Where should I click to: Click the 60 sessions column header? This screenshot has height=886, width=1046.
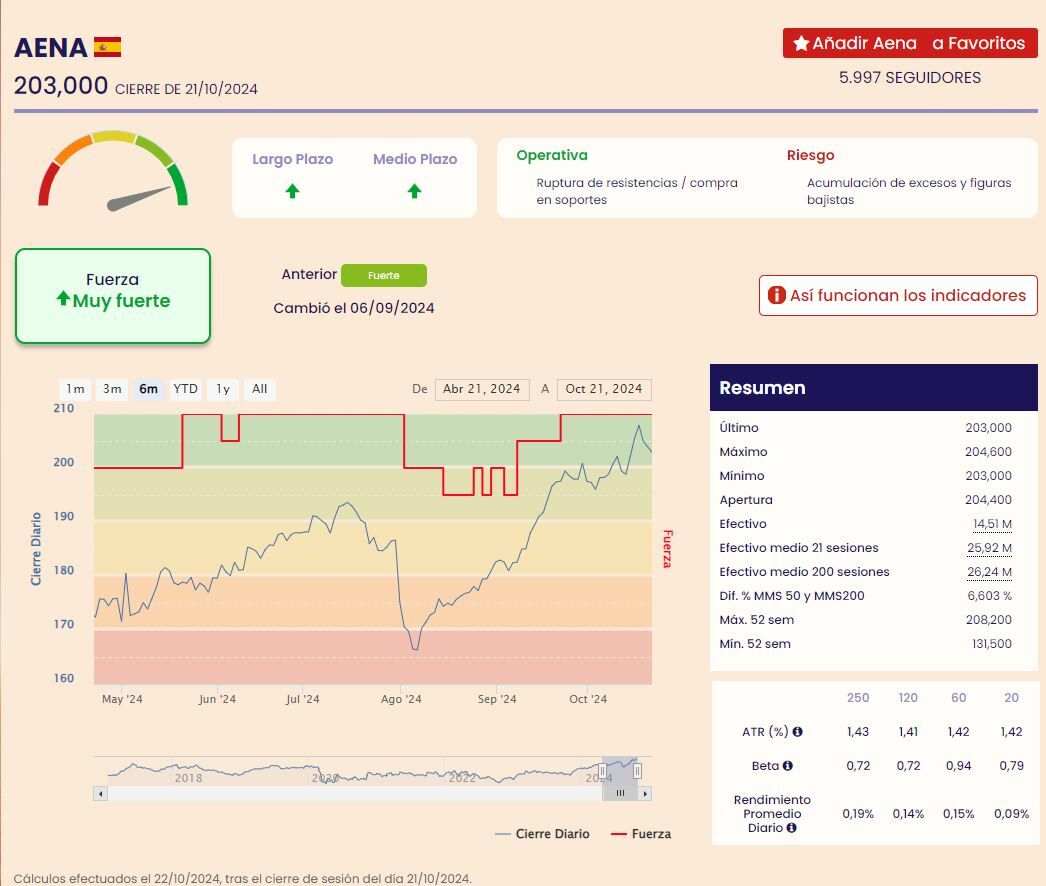(959, 698)
